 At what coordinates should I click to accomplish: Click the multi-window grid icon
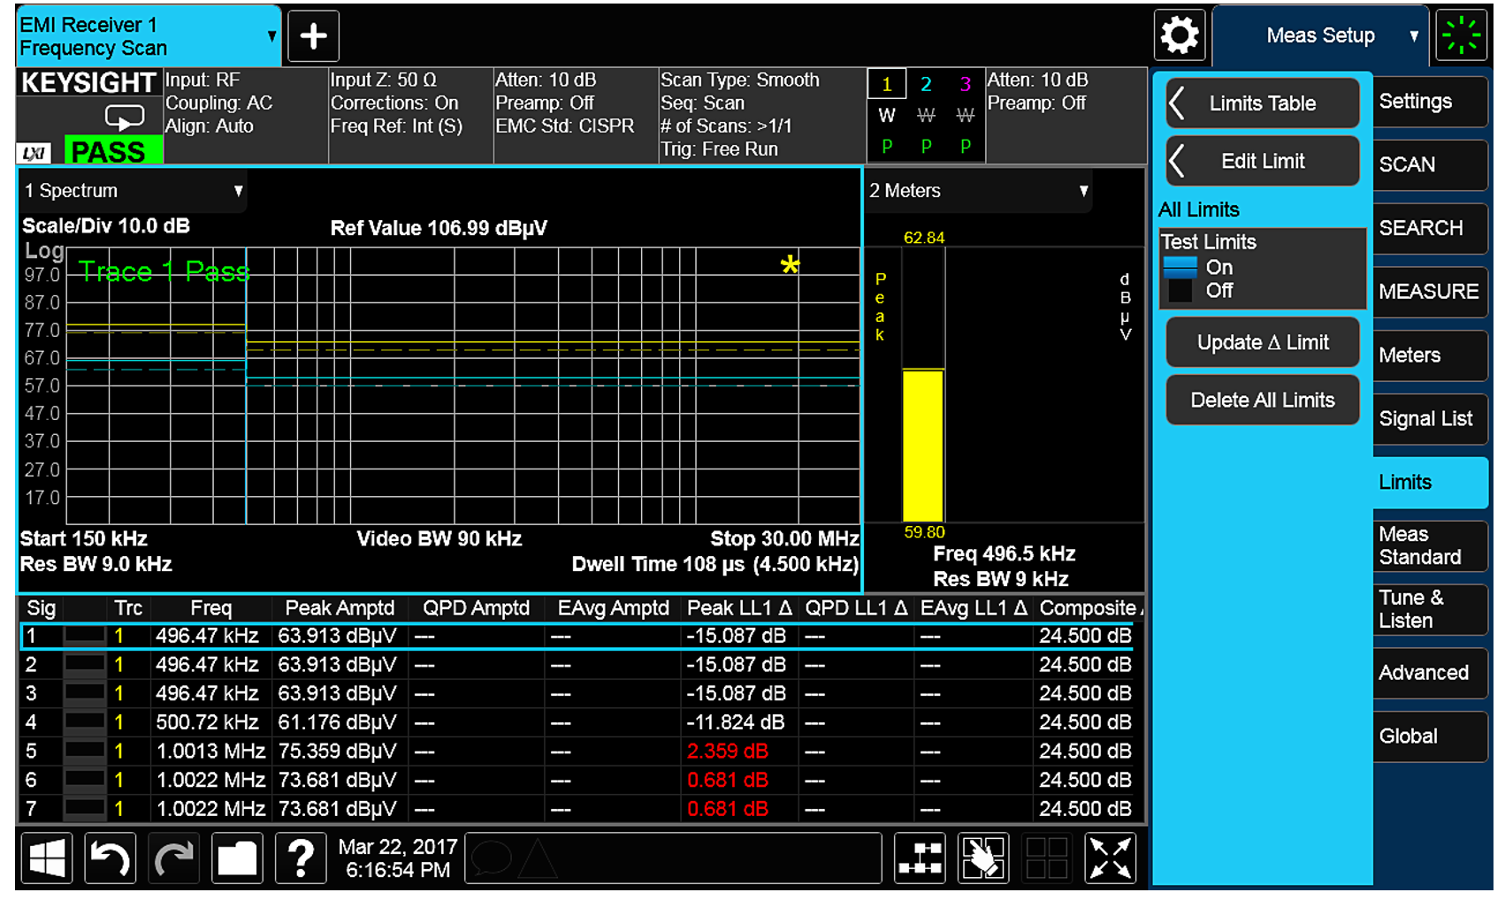coord(1047,859)
